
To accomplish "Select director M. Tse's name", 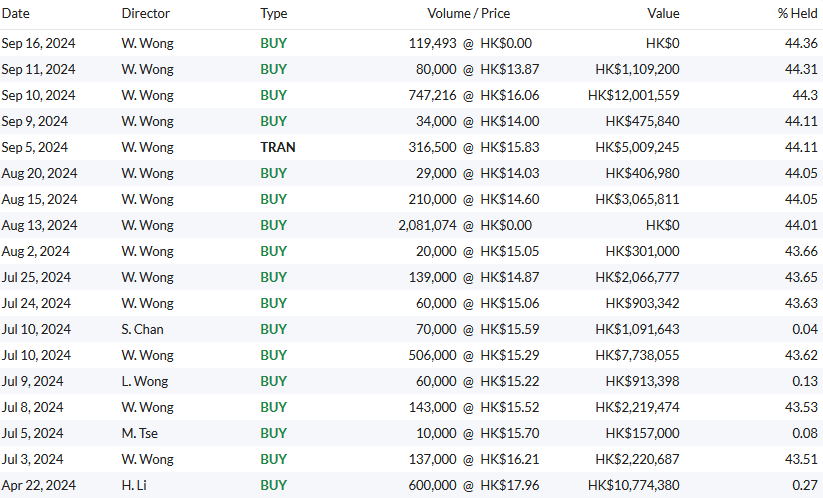I will [140, 433].
